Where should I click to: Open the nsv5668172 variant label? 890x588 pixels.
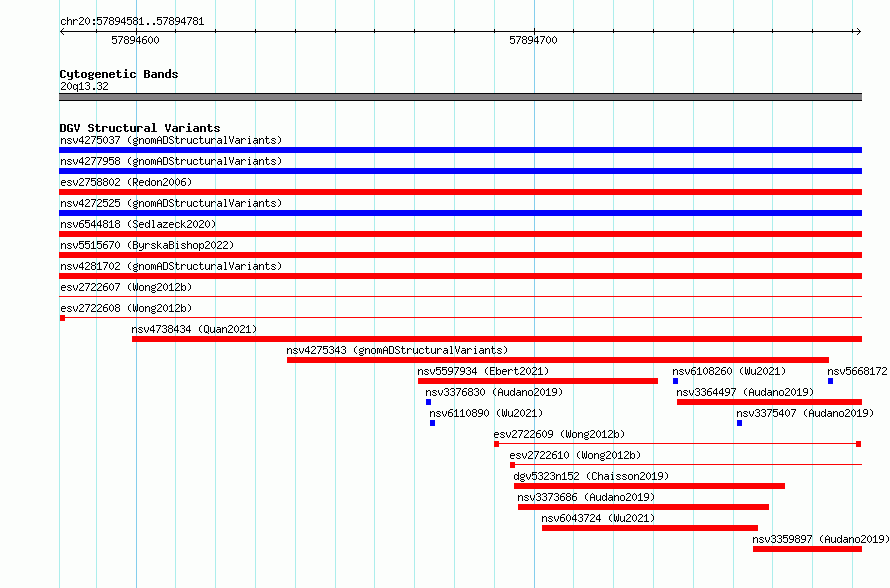[857, 371]
